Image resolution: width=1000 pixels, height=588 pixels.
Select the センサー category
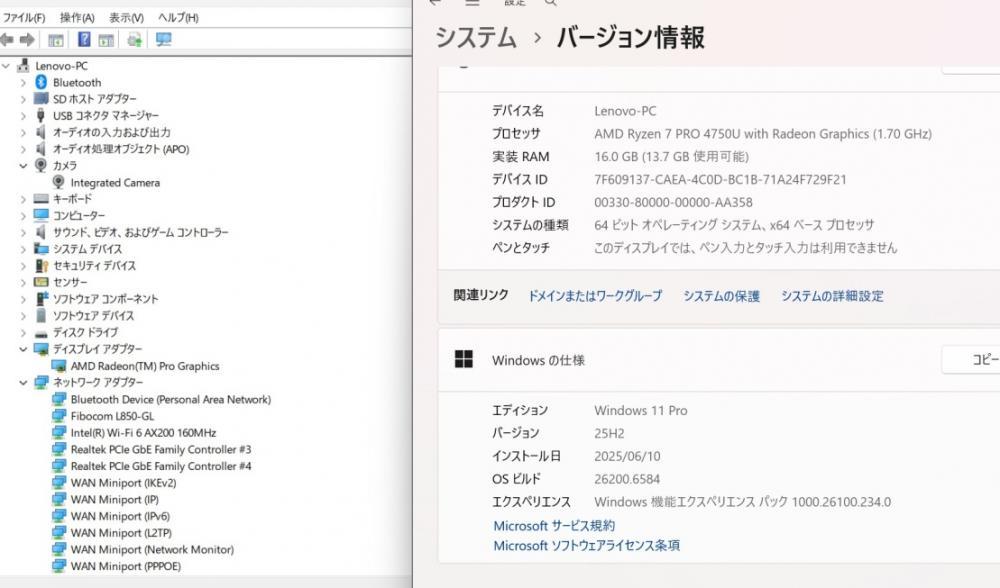coord(70,282)
